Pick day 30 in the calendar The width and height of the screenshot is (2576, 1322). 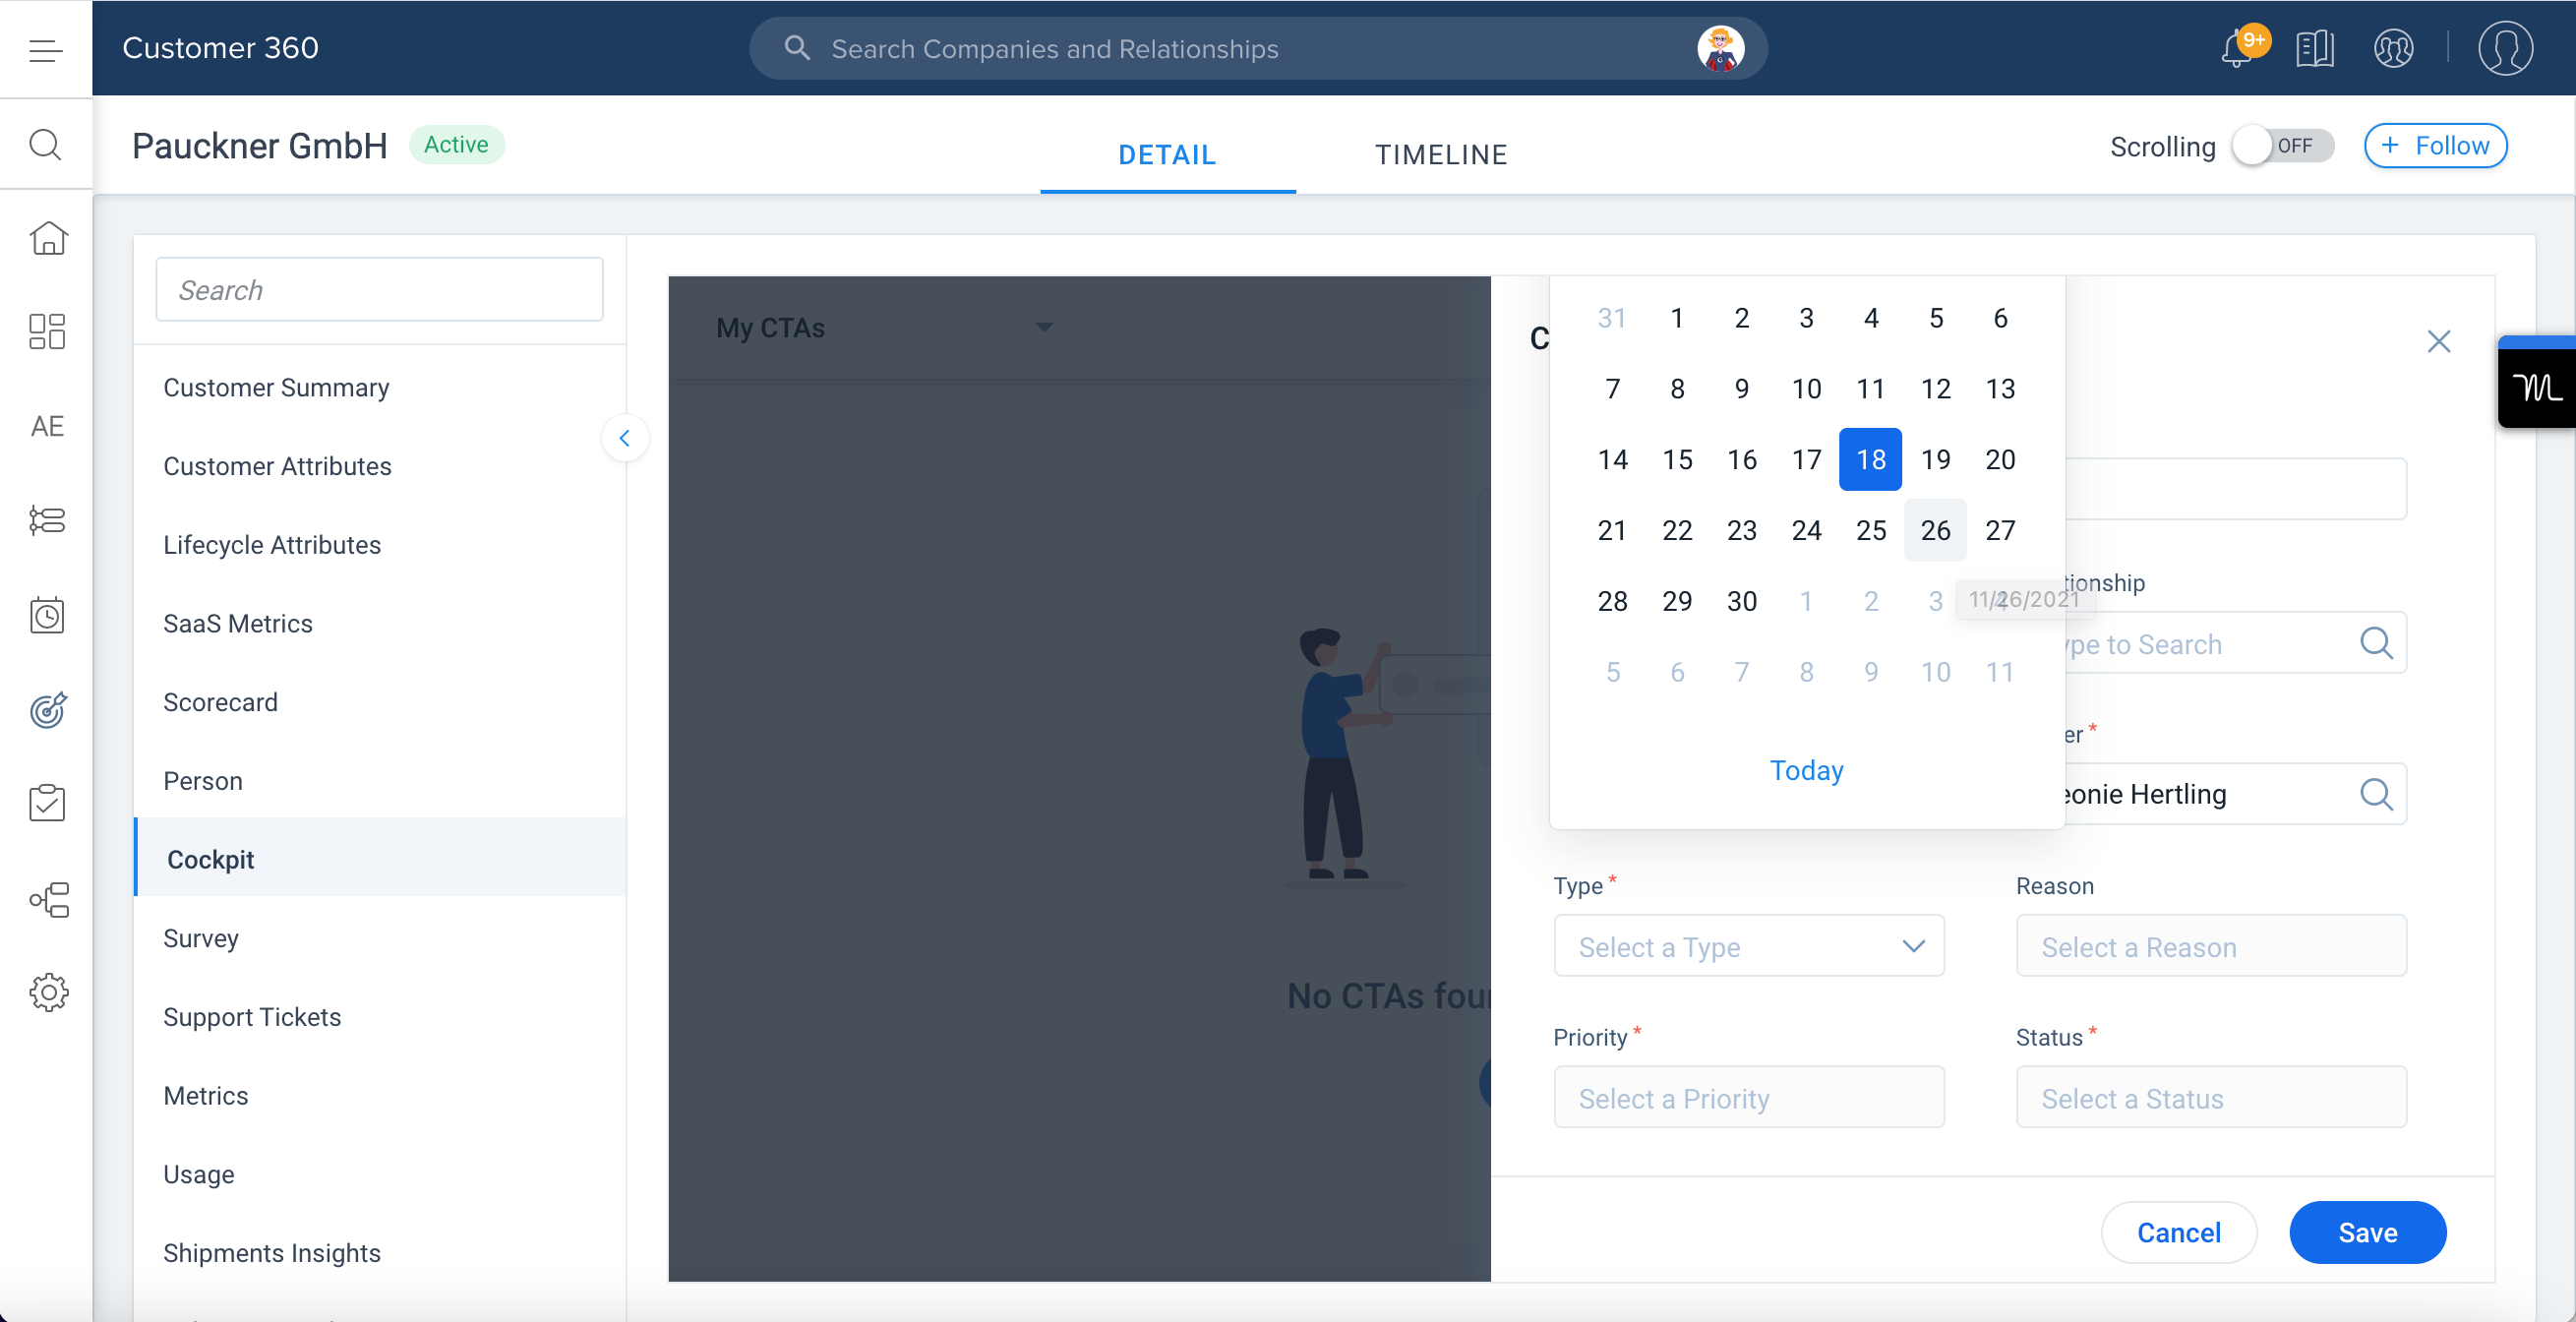(1741, 601)
